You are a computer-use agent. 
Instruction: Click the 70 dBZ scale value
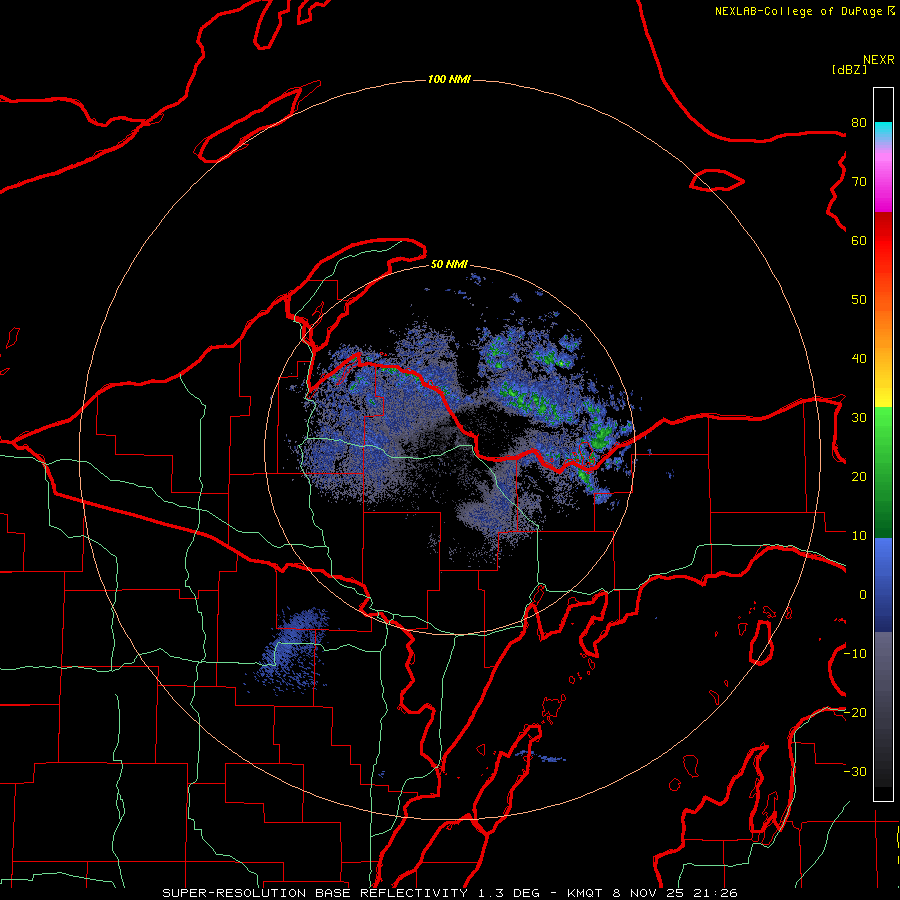coord(859,181)
